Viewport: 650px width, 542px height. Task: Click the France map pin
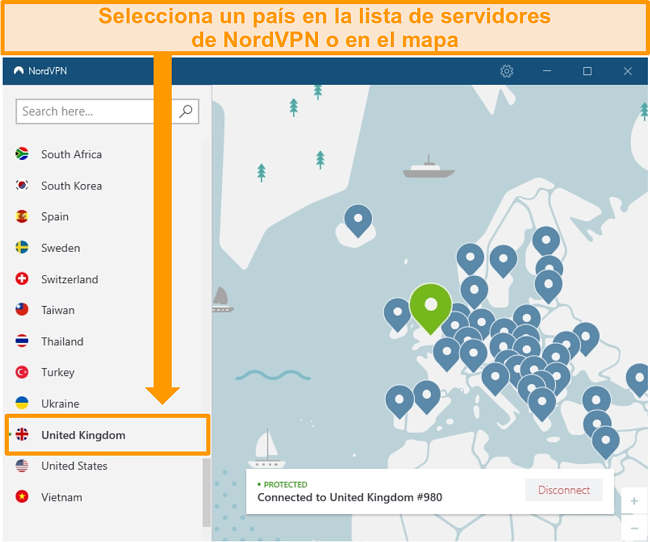coord(446,354)
